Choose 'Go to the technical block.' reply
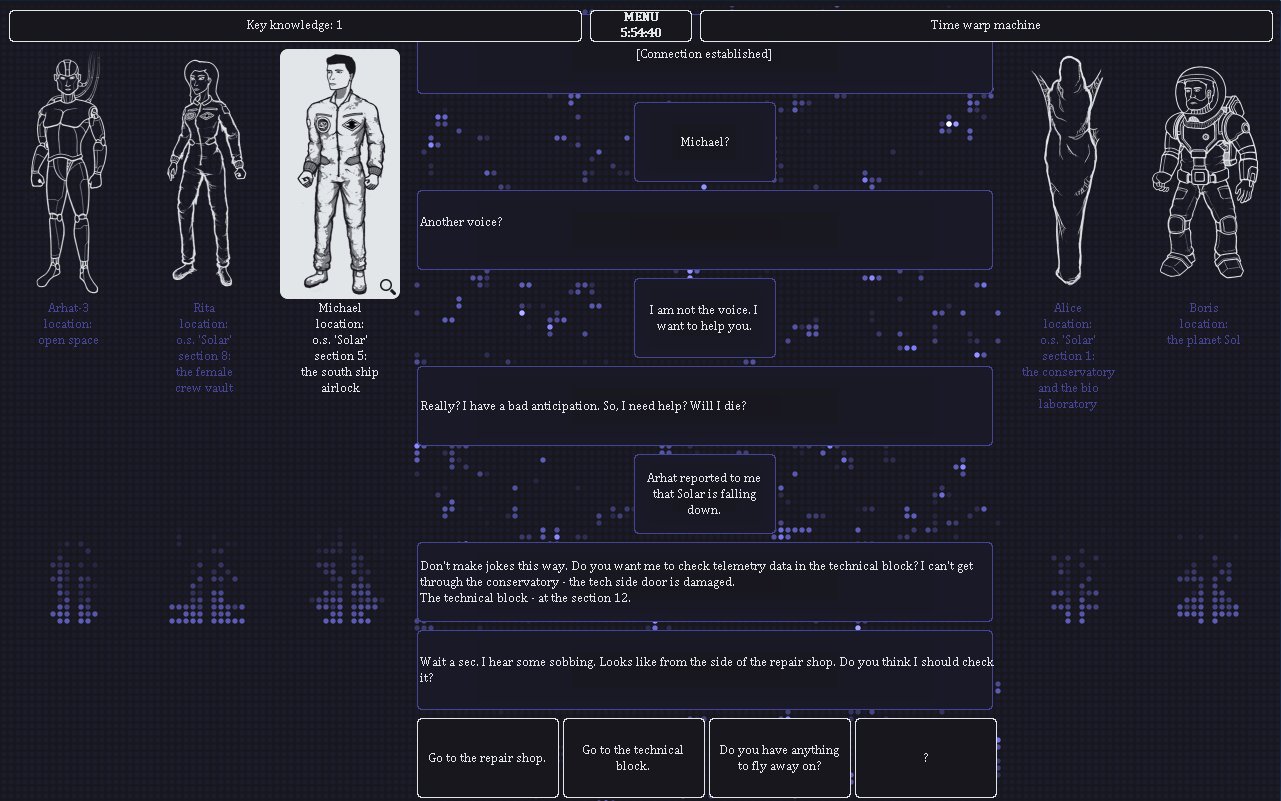Viewport: 1281px width, 801px height. (633, 758)
